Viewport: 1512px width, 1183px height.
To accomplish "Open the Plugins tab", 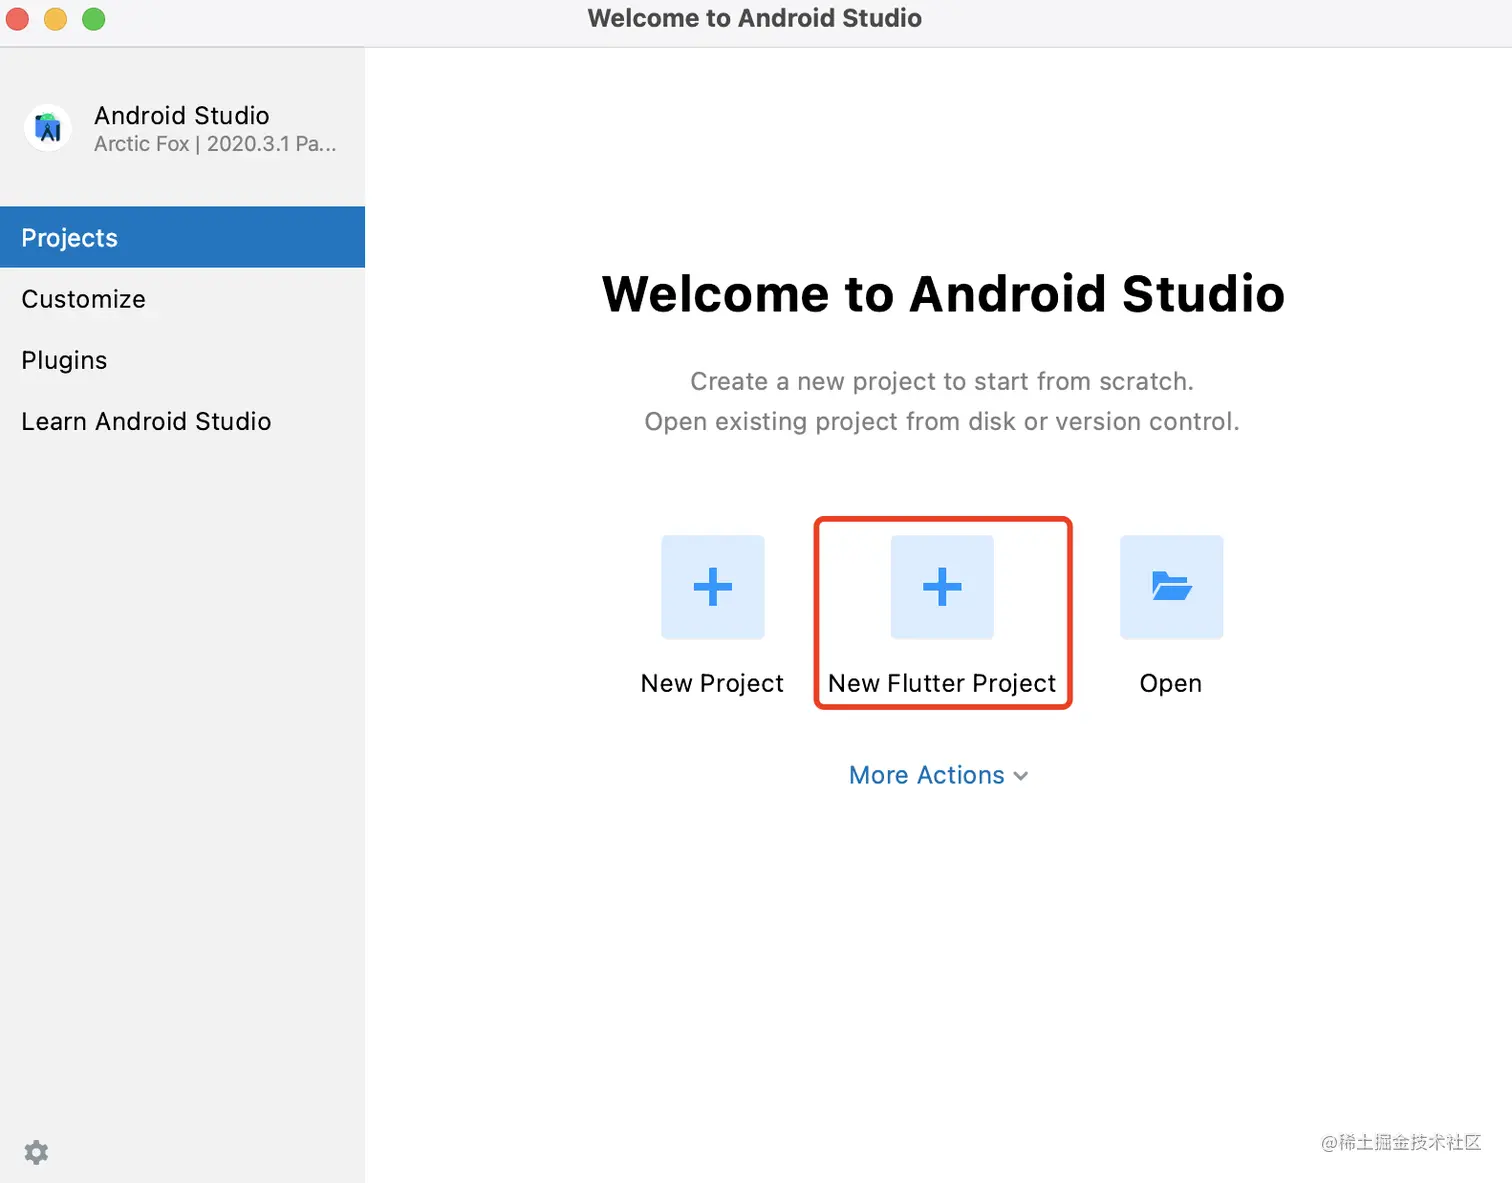I will point(182,360).
